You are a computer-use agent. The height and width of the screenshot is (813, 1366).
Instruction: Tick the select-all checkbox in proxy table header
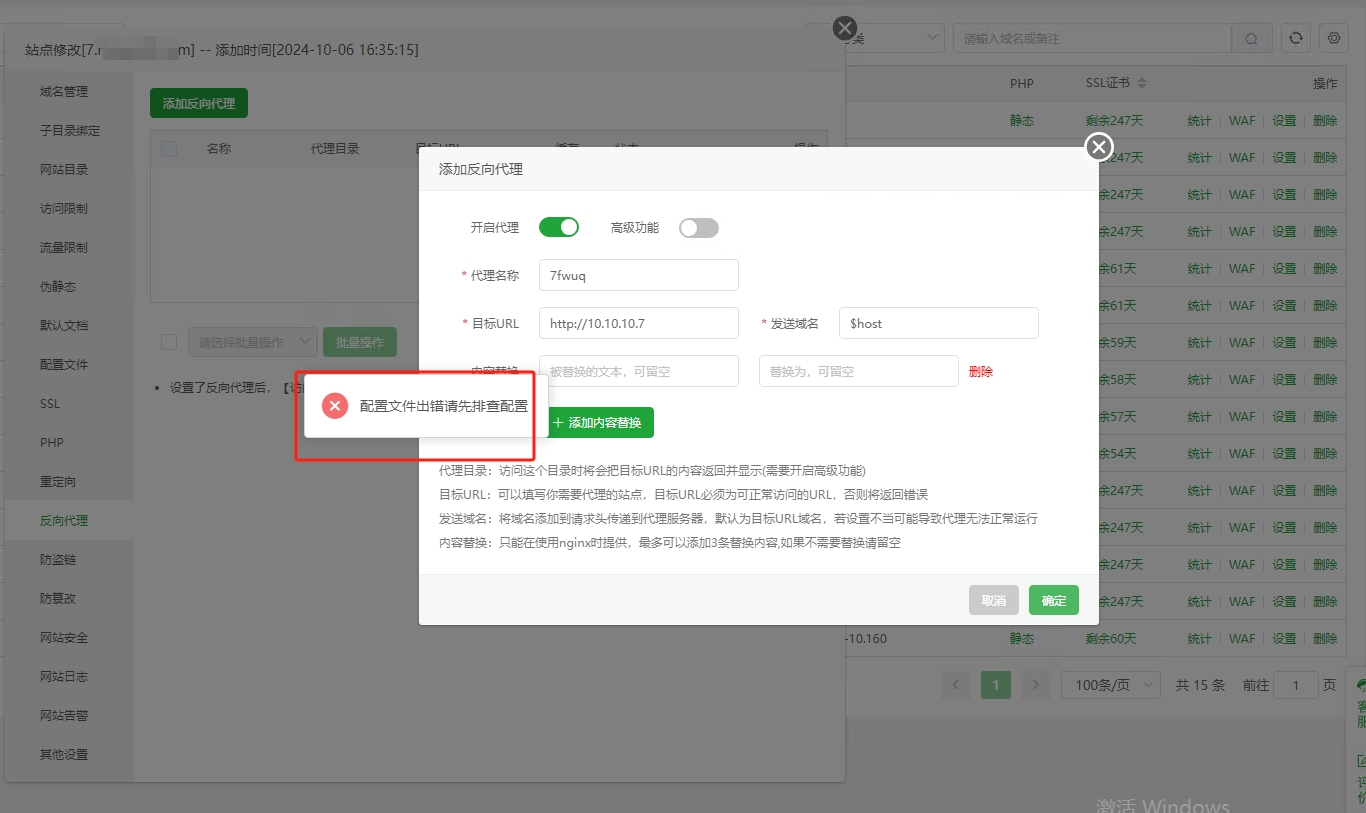tap(169, 148)
